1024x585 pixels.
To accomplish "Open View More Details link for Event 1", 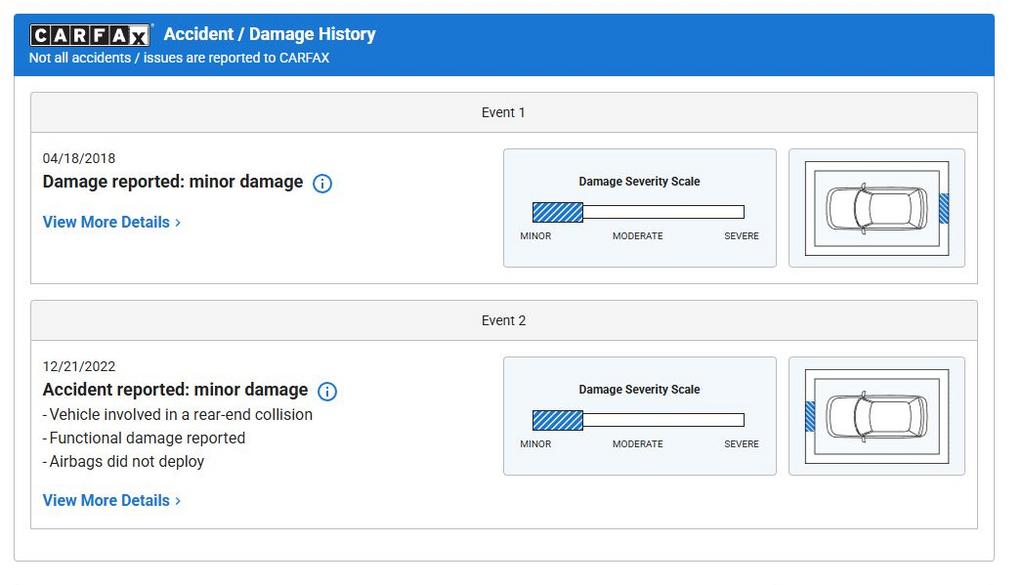I will tap(106, 222).
